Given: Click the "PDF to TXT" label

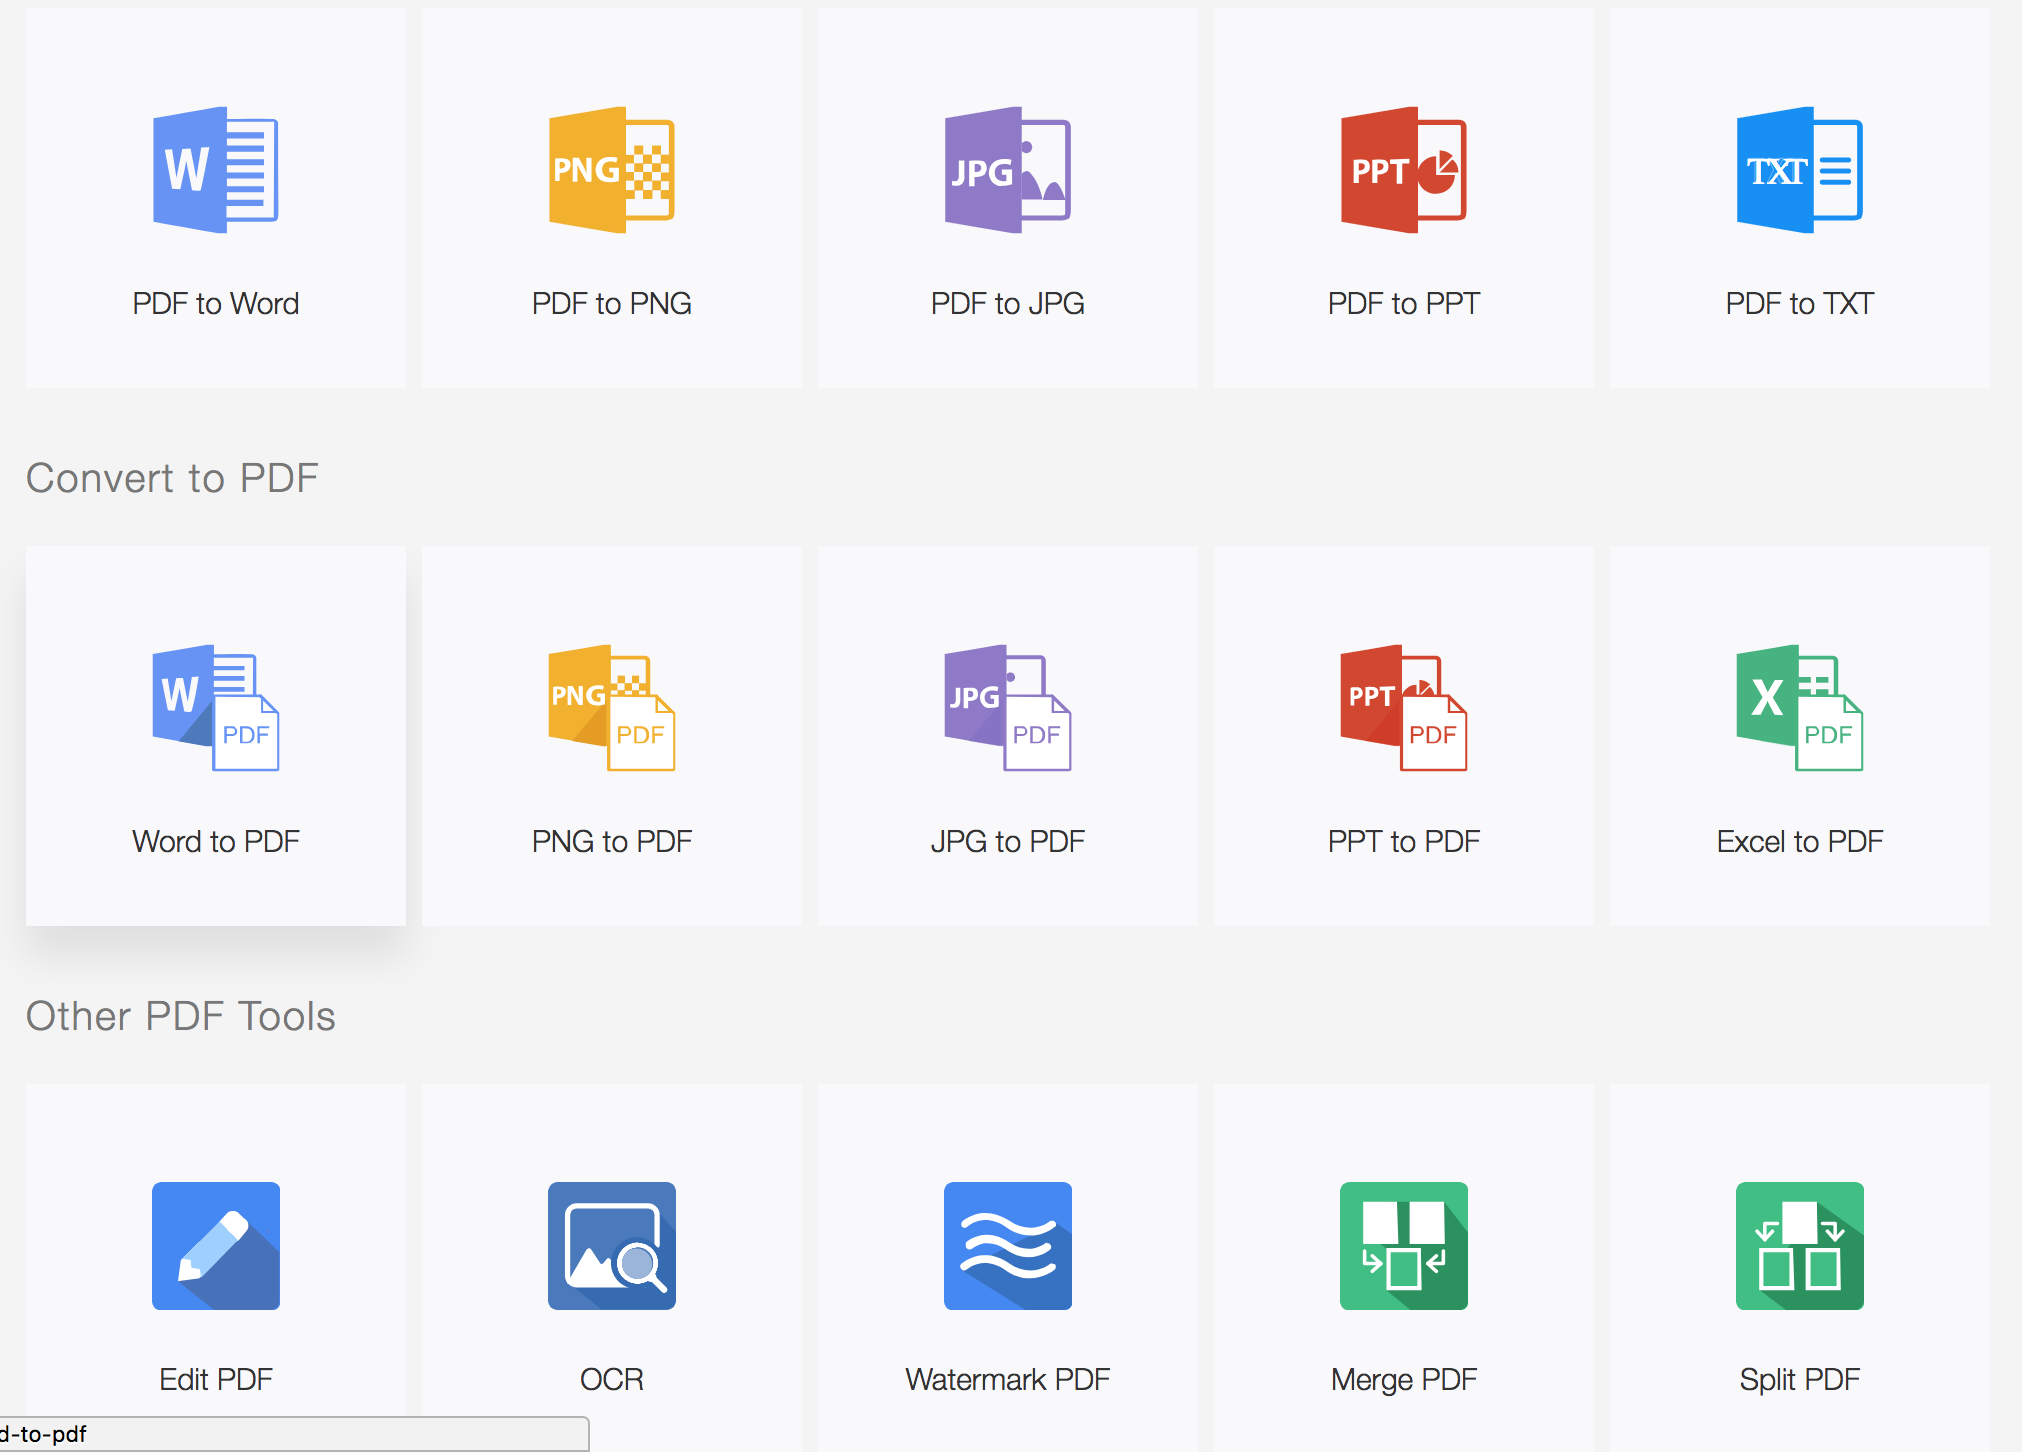Looking at the screenshot, I should point(1799,303).
